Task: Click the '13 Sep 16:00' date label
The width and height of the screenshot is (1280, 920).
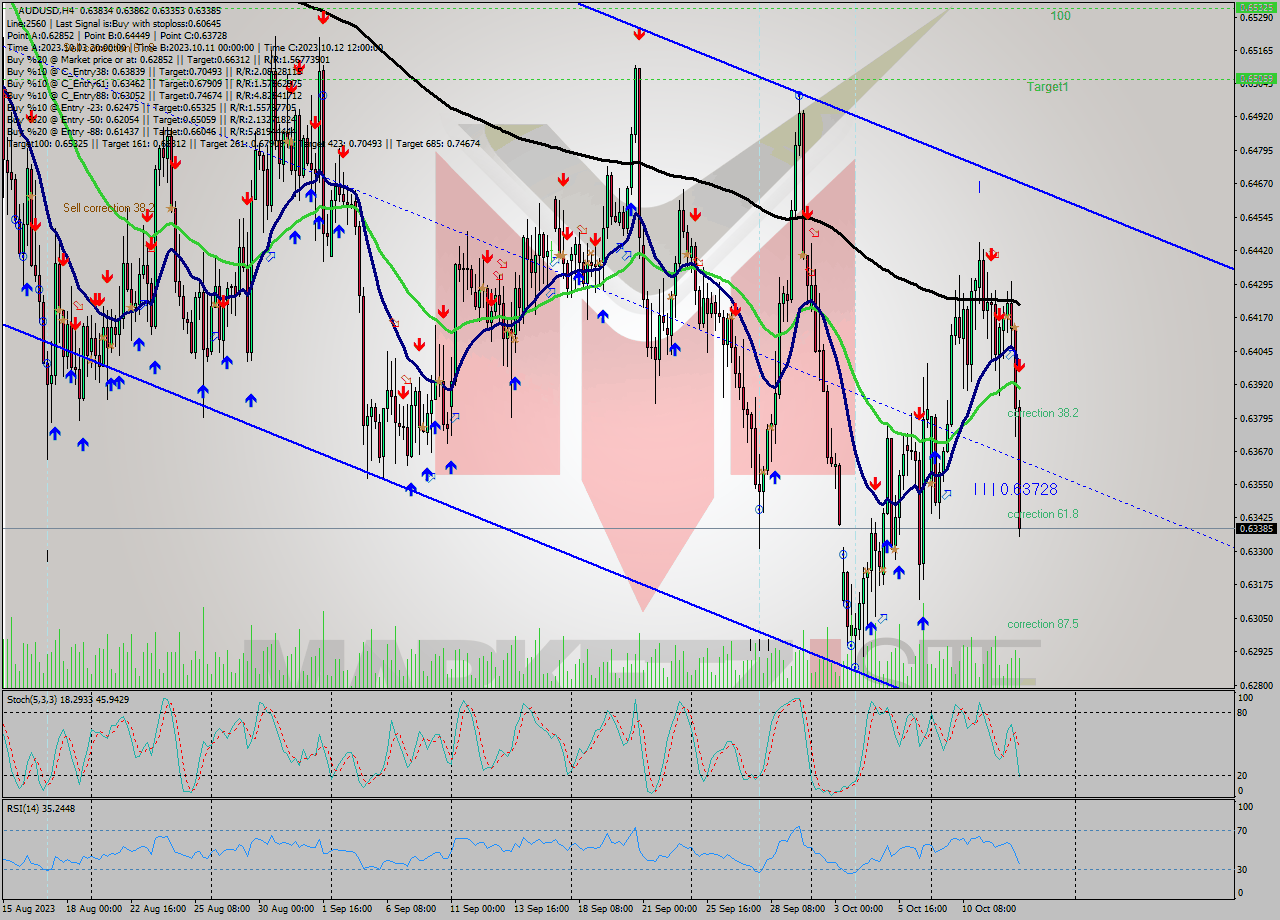Action: pos(543,909)
